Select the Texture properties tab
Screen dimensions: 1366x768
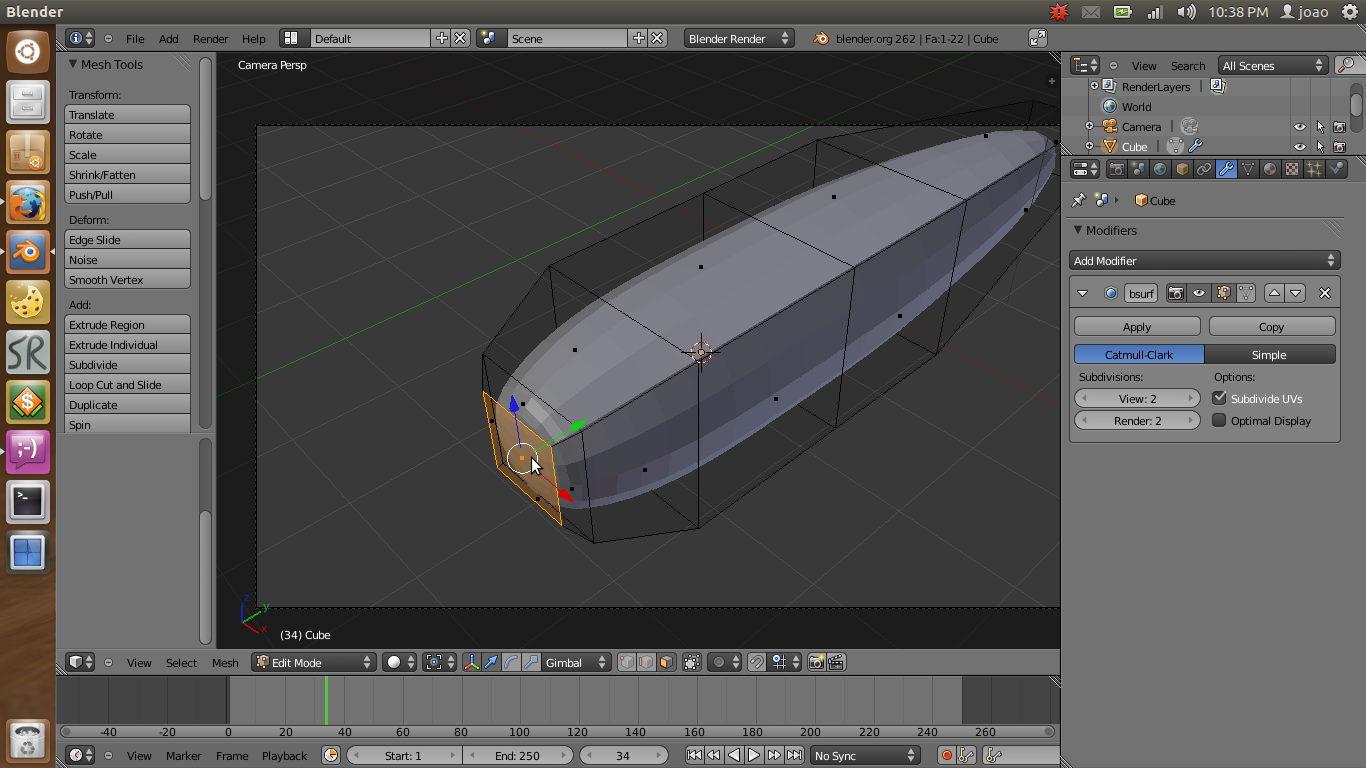point(1293,168)
